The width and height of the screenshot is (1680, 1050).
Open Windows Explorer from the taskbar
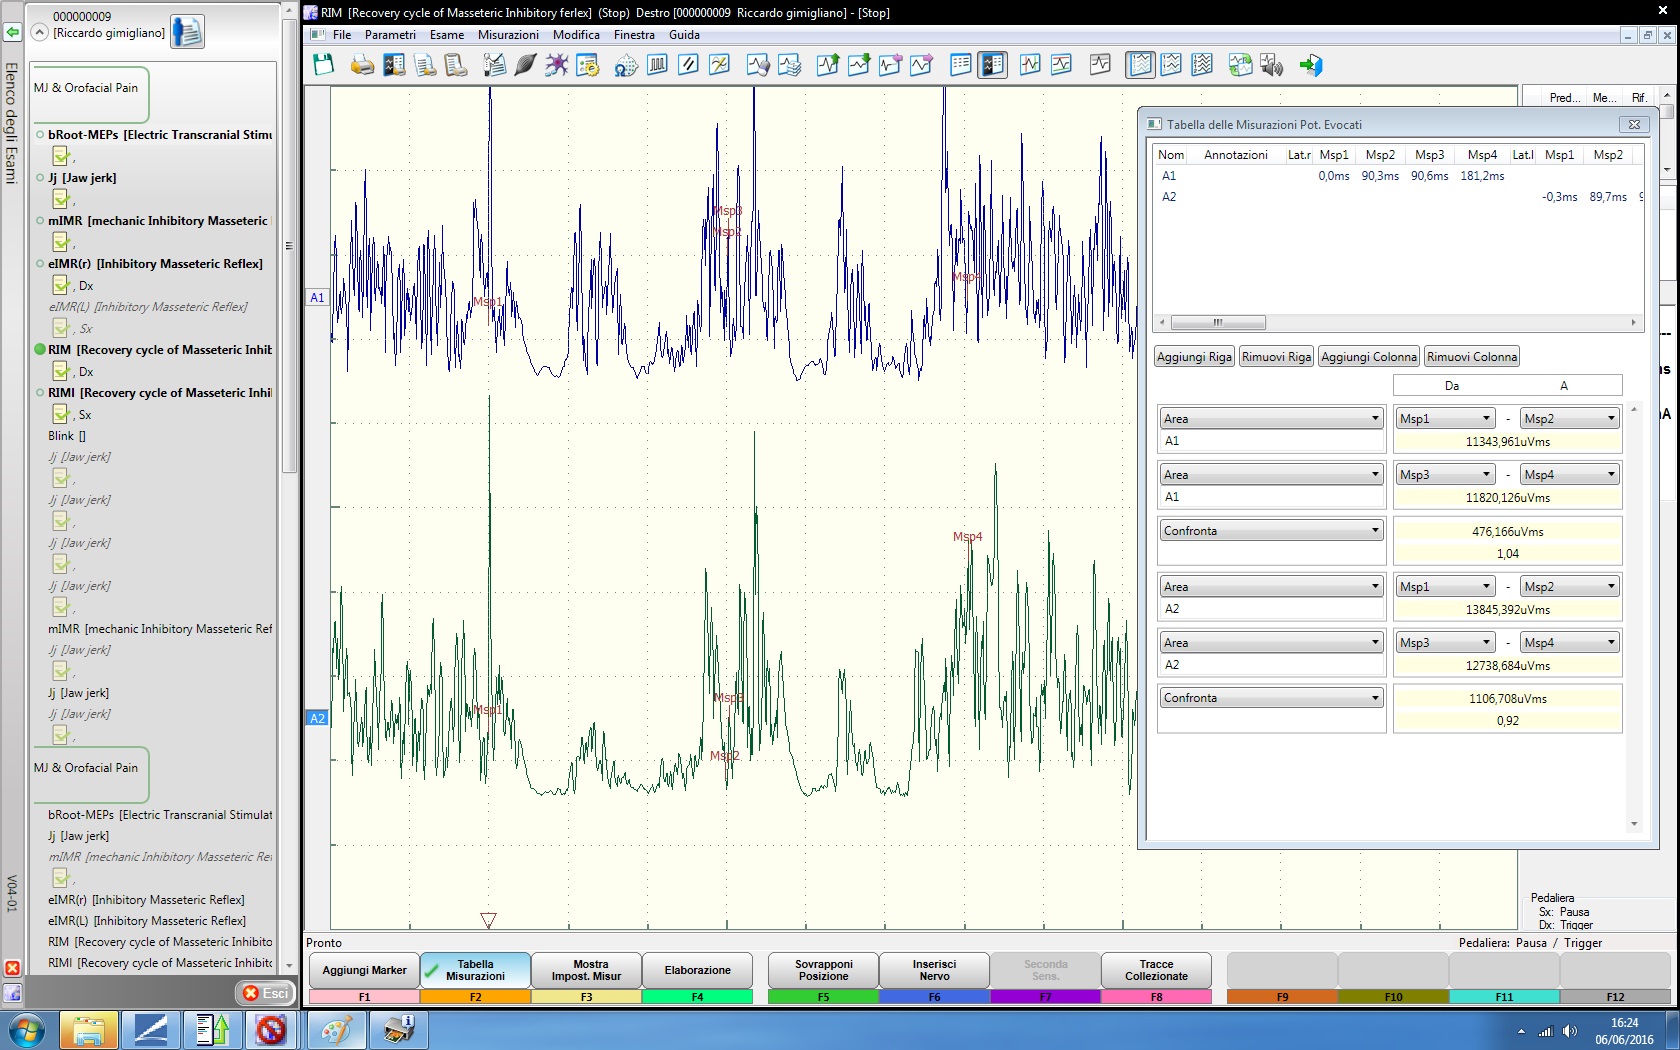coord(88,1029)
